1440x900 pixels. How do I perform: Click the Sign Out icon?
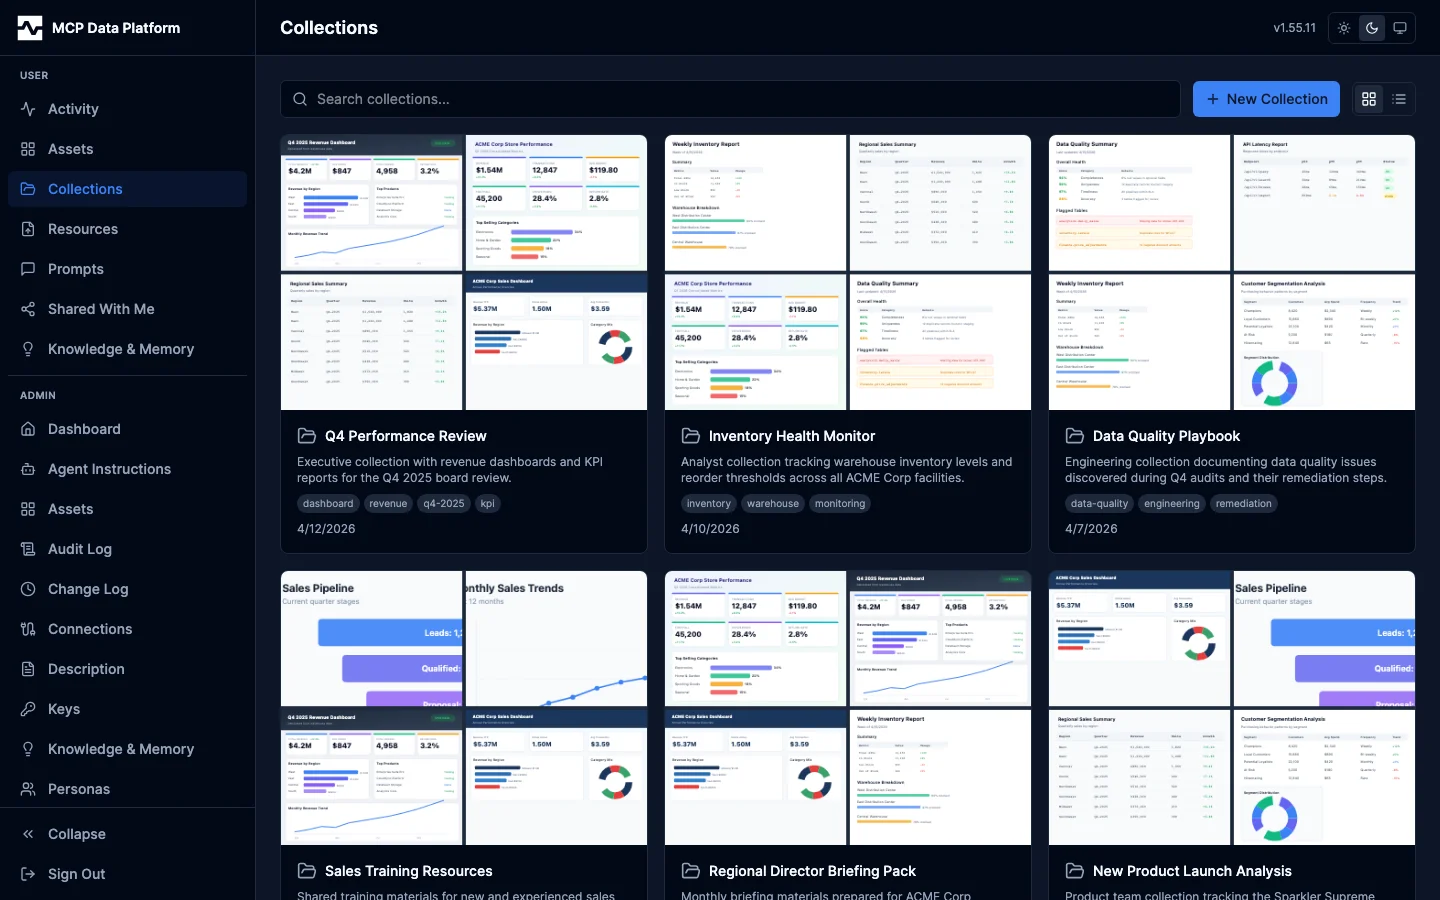(x=28, y=874)
